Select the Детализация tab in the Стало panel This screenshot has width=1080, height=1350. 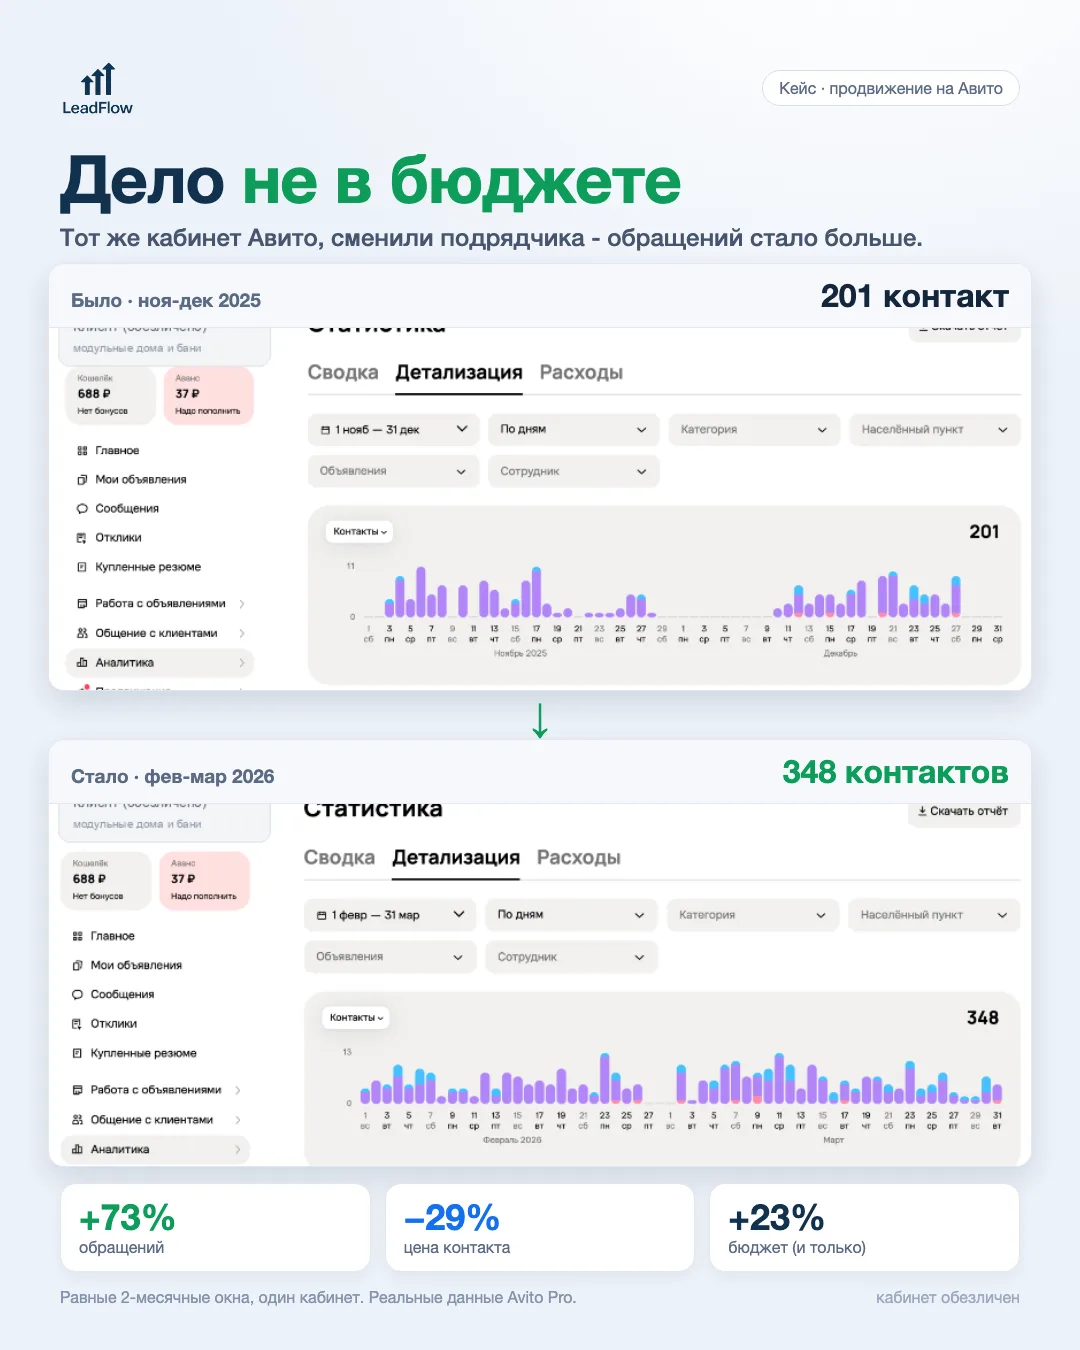tap(456, 858)
